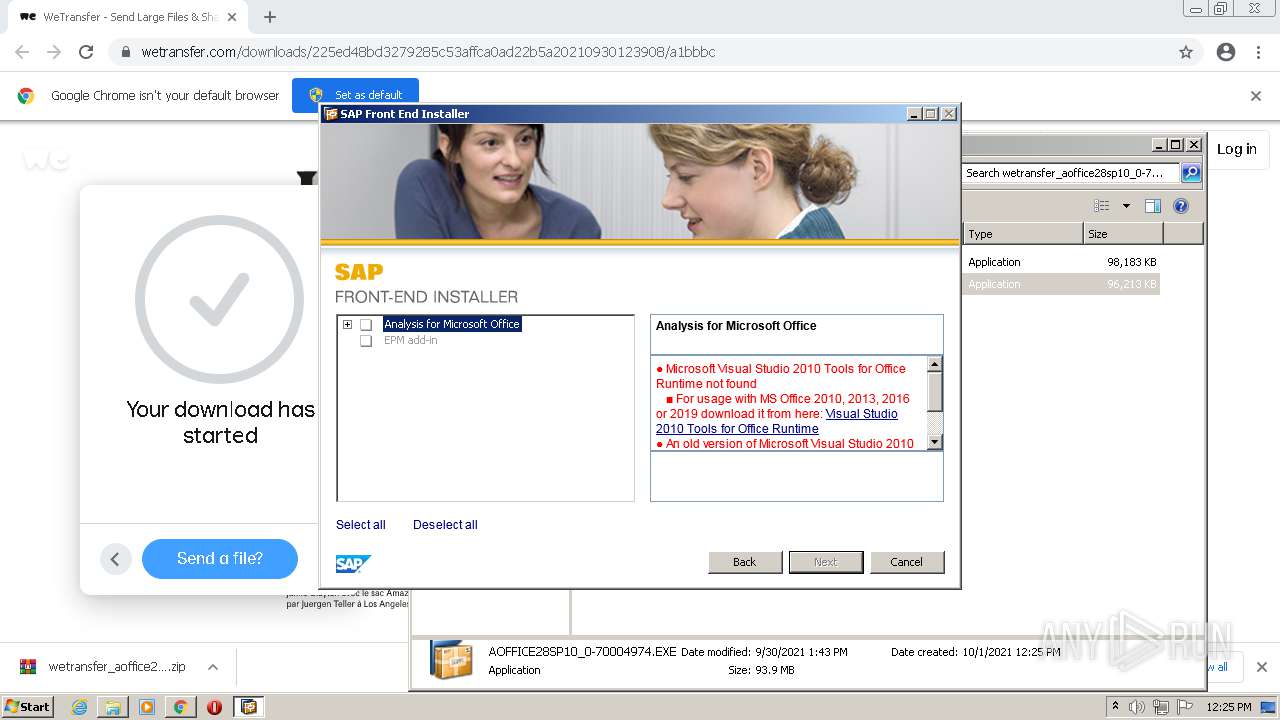
Task: Close the WeTransfer tab
Action: click(232, 17)
